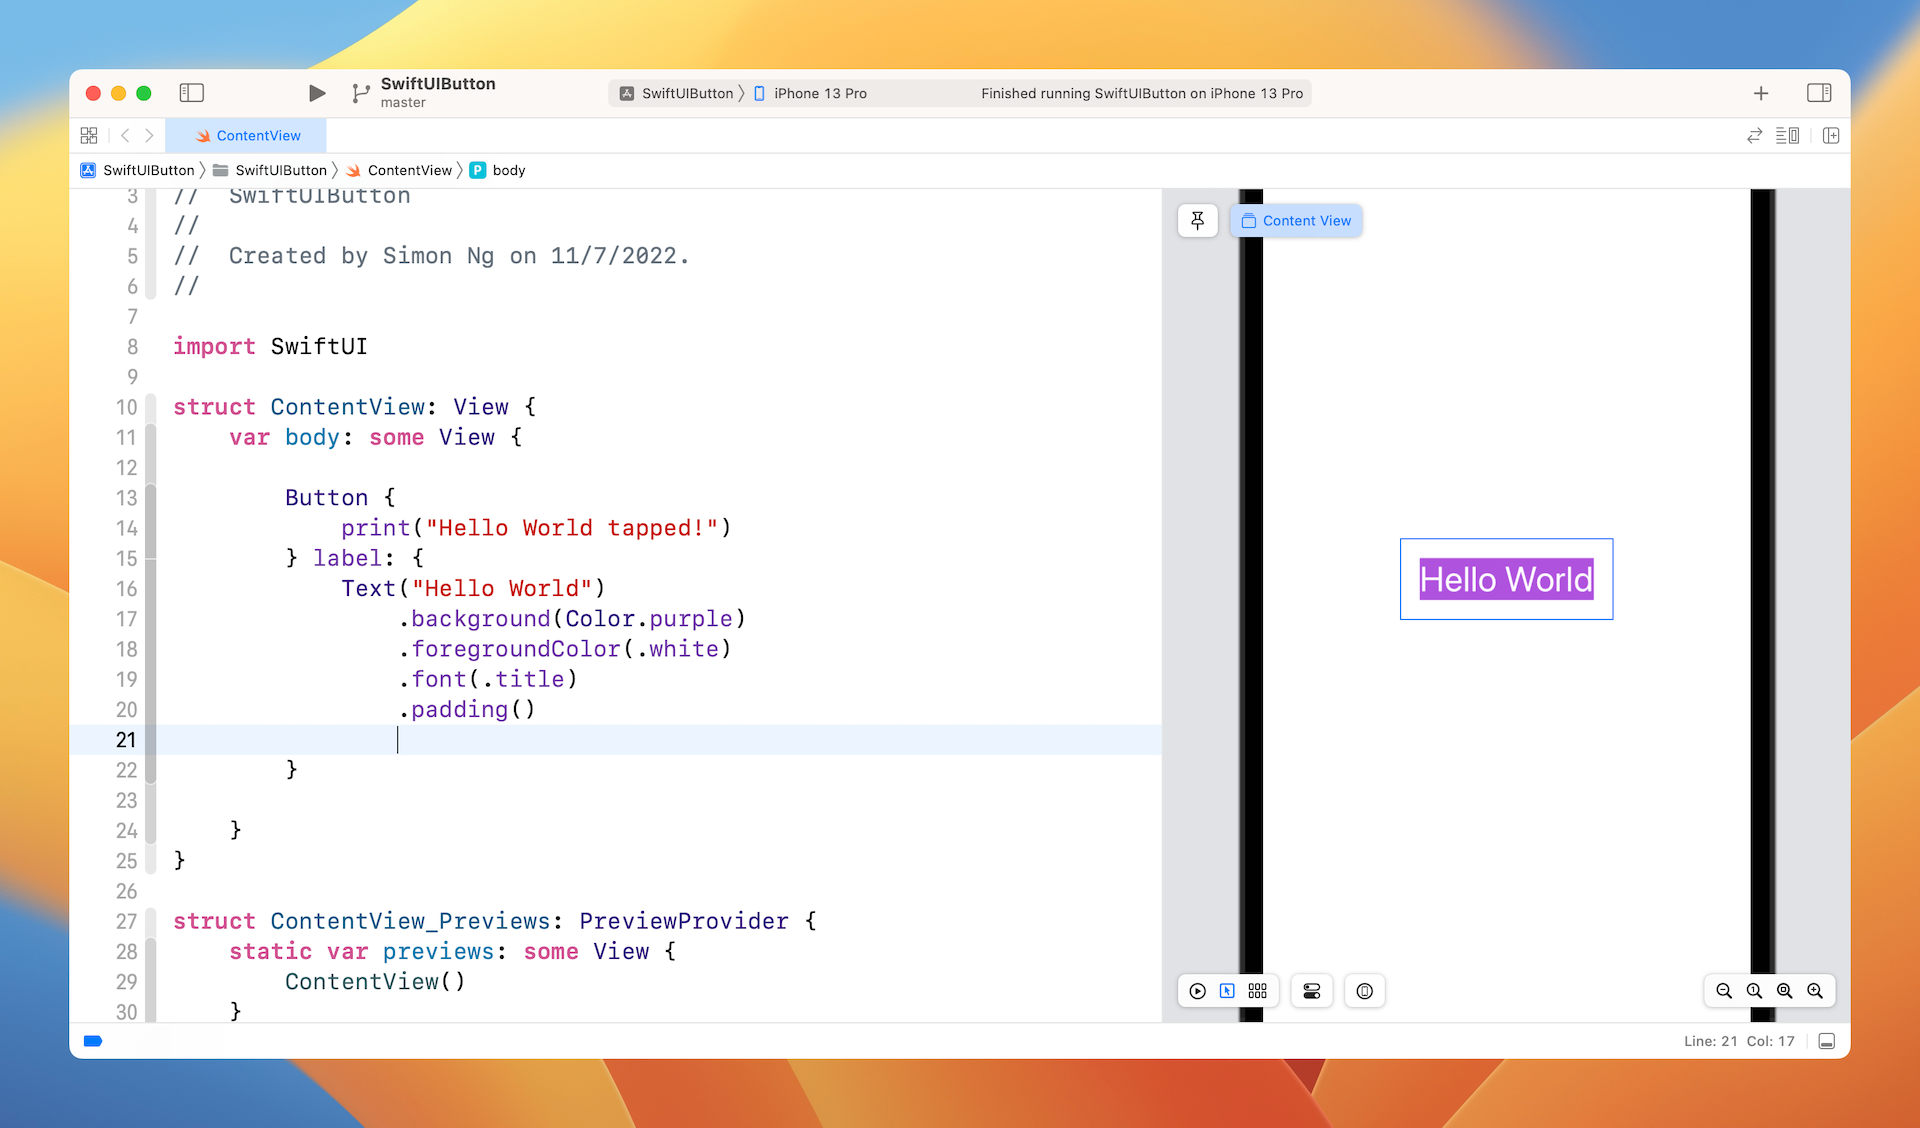
Task: Zoom in the preview canvas
Action: (1815, 991)
